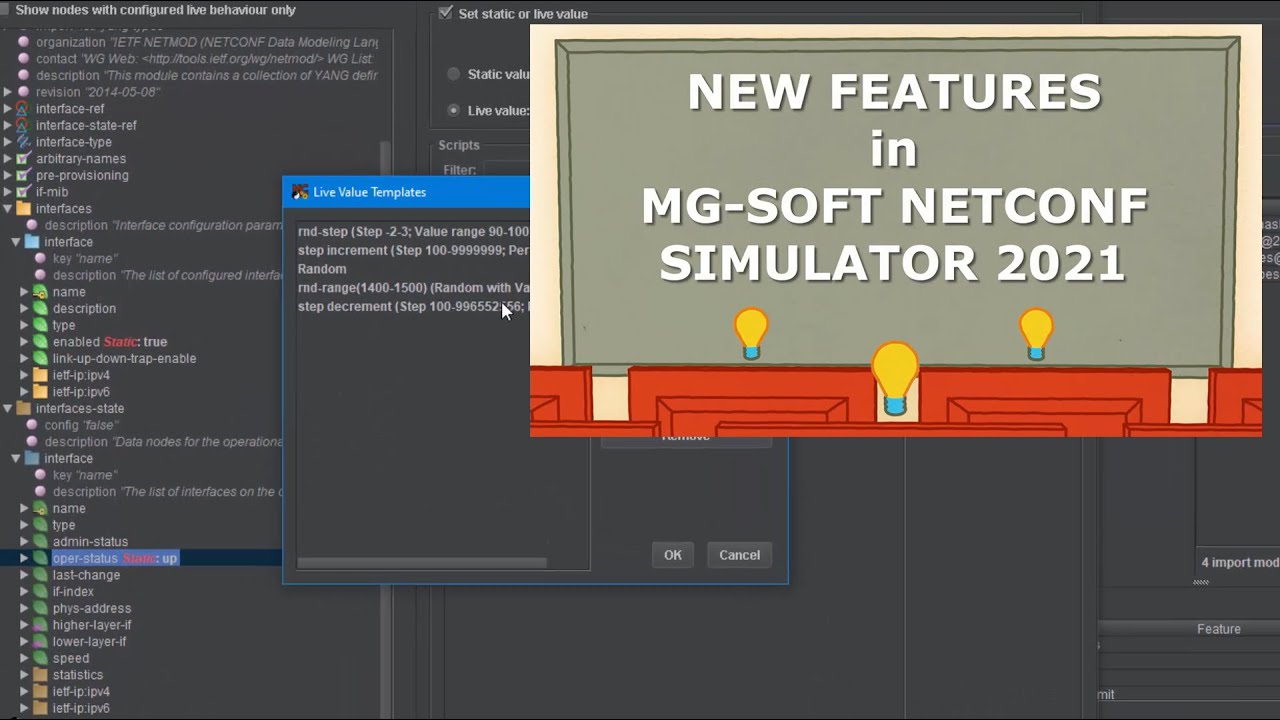The height and width of the screenshot is (720, 1280).
Task: Select the arbitrary-names tree row
Action: coord(81,159)
